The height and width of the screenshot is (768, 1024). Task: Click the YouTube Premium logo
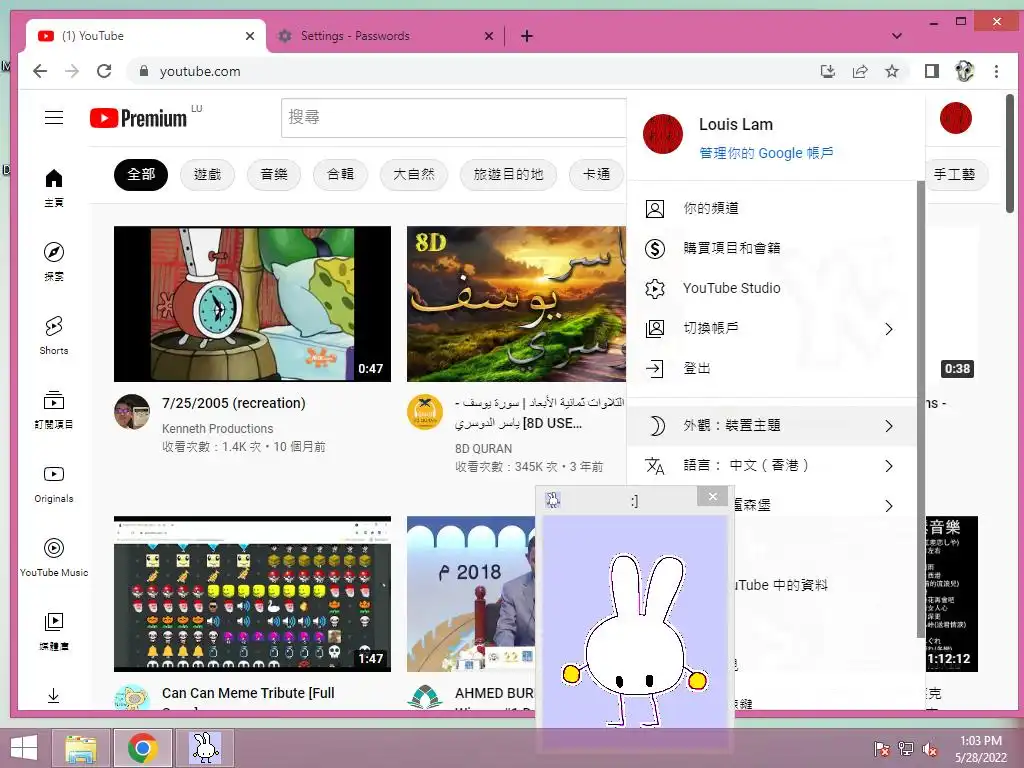[138, 118]
